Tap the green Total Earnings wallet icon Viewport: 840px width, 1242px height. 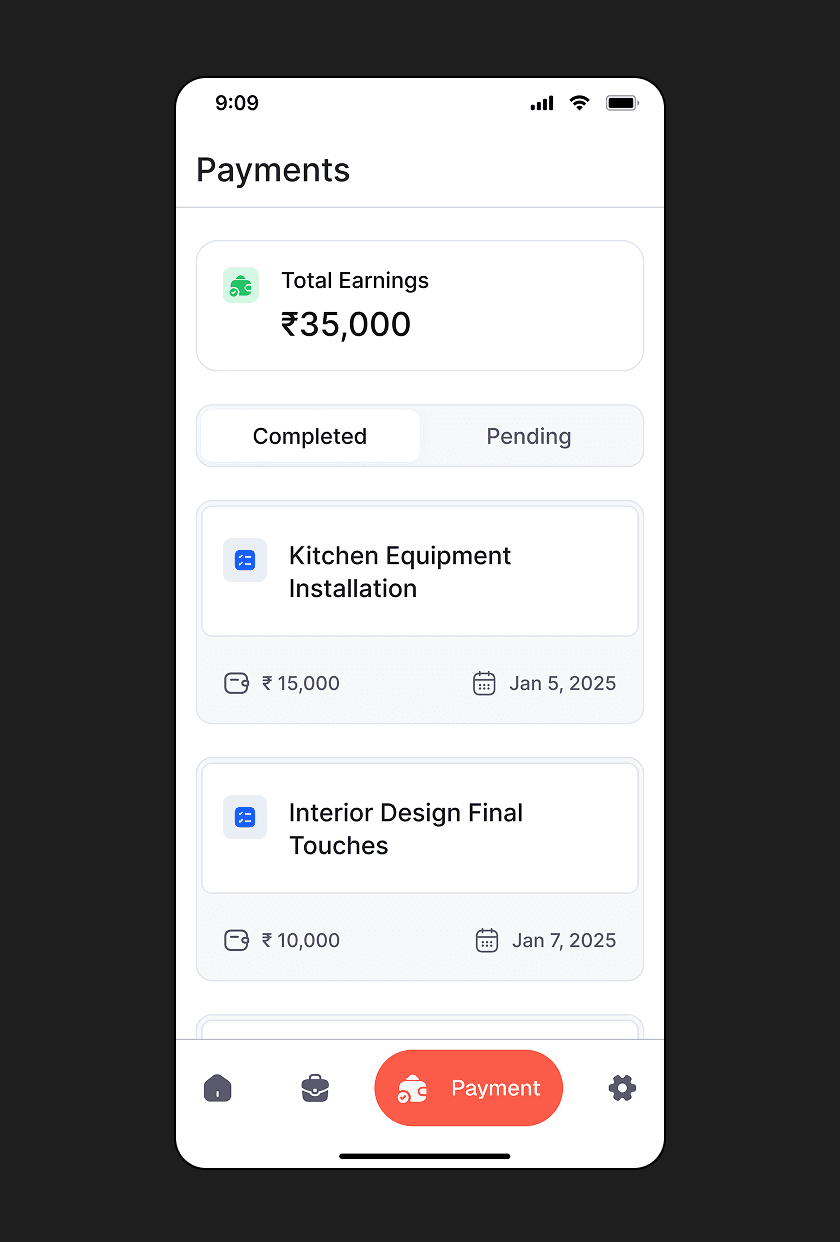coord(241,285)
